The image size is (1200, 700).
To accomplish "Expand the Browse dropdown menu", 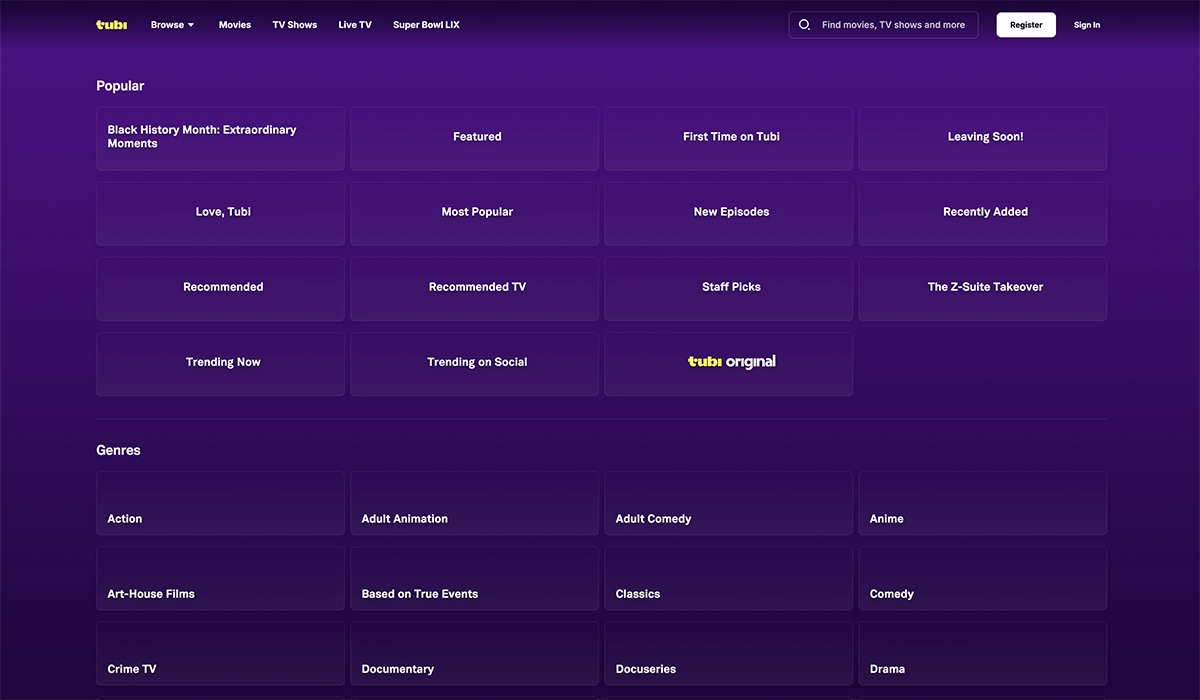I will point(173,25).
